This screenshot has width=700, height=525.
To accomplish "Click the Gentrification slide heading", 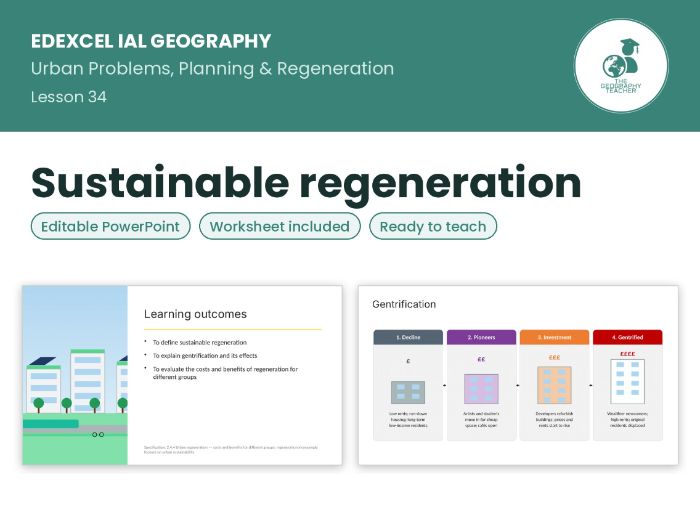I will tap(404, 304).
